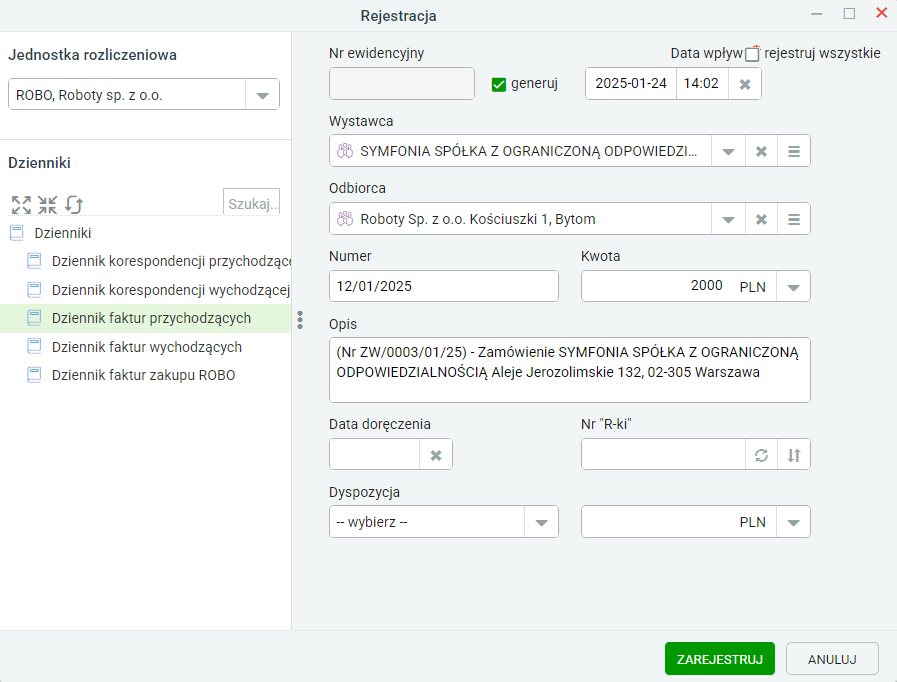Click Dziennik faktur zakupu ROBO book icon

(34, 375)
